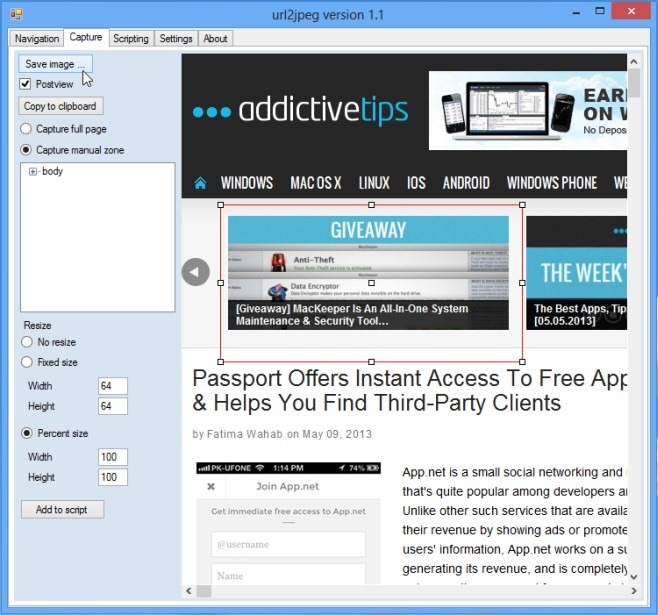Click the url2jpeg app icon in title bar
This screenshot has width=658, height=615.
[x=17, y=15]
